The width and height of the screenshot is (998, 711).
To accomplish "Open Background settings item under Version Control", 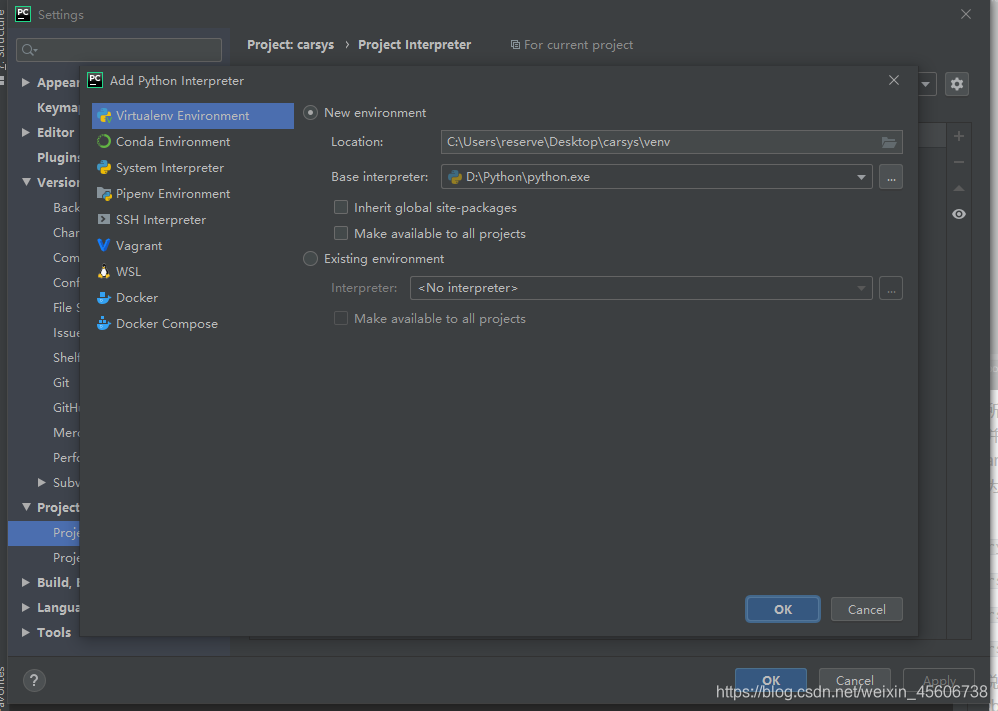I will pos(66,208).
